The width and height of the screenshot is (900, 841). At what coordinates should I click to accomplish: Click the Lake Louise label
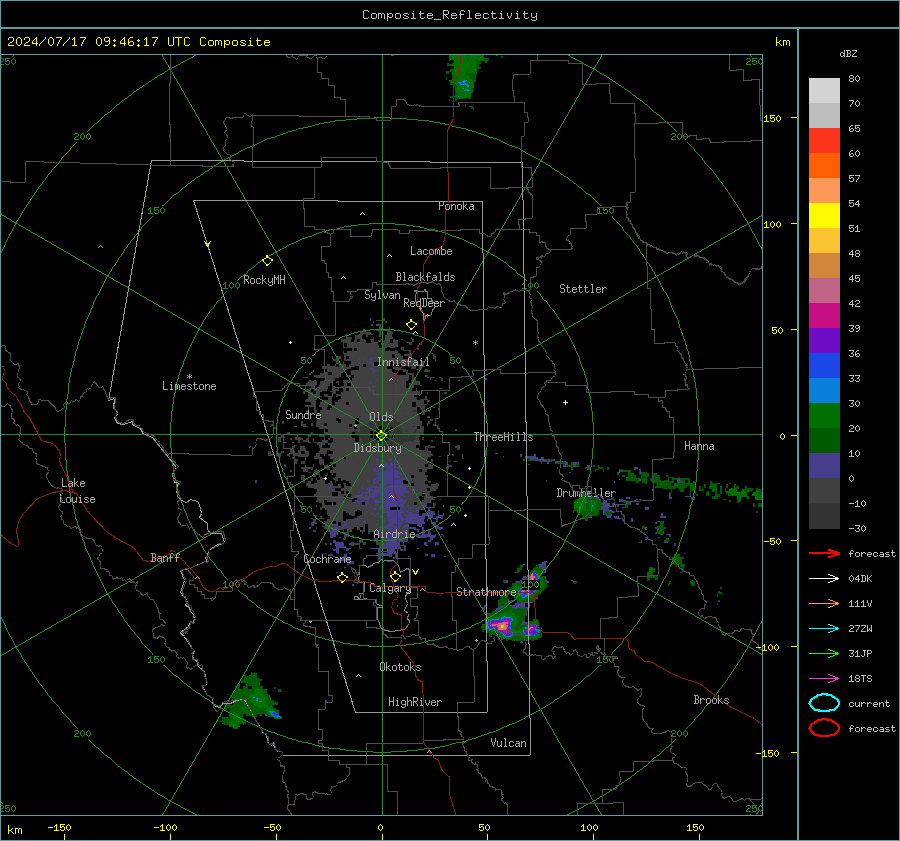[x=77, y=491]
